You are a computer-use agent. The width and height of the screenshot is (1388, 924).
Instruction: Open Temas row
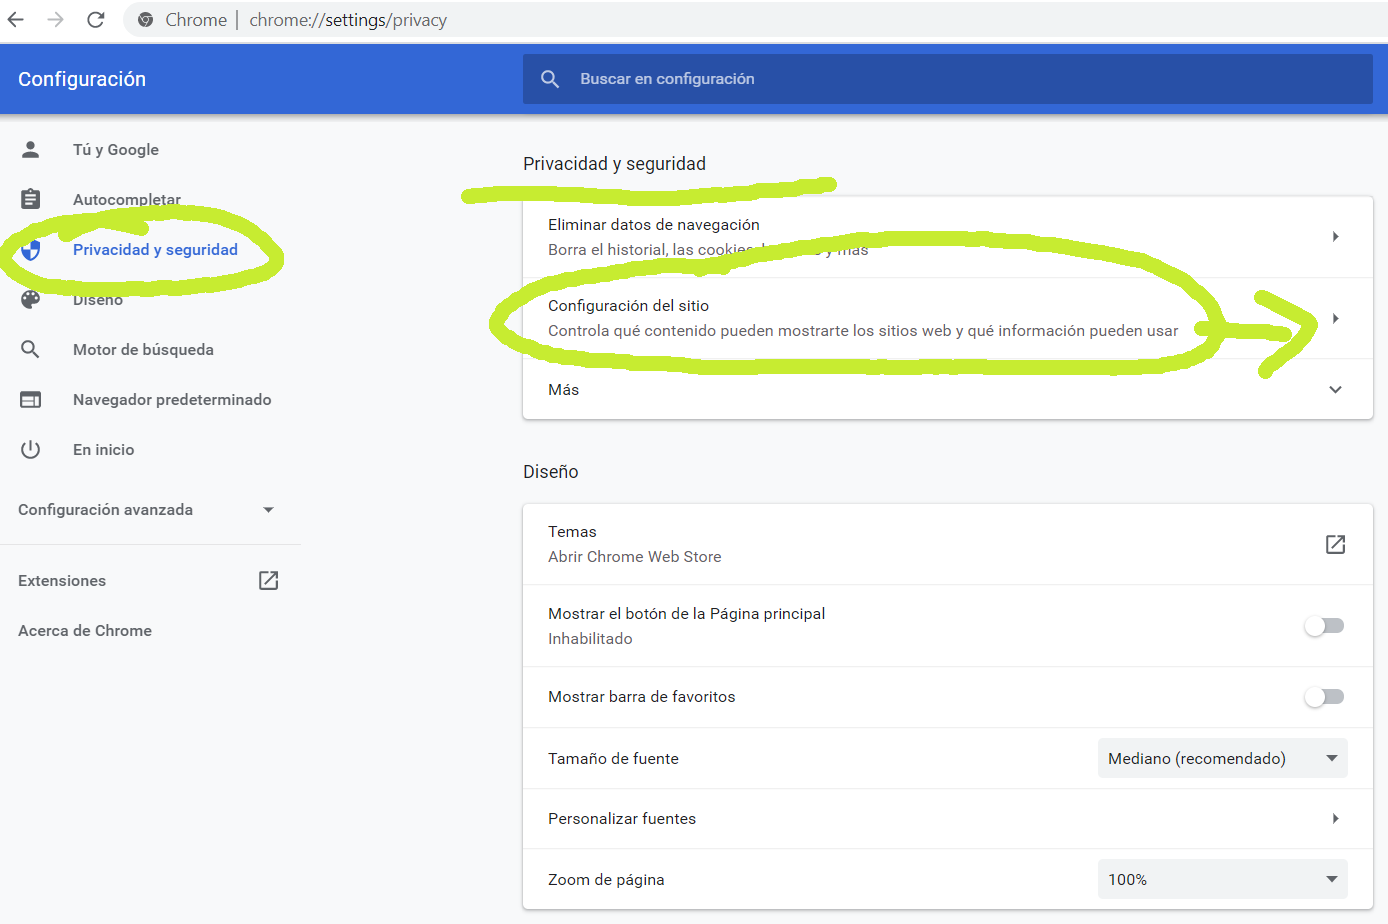[947, 544]
